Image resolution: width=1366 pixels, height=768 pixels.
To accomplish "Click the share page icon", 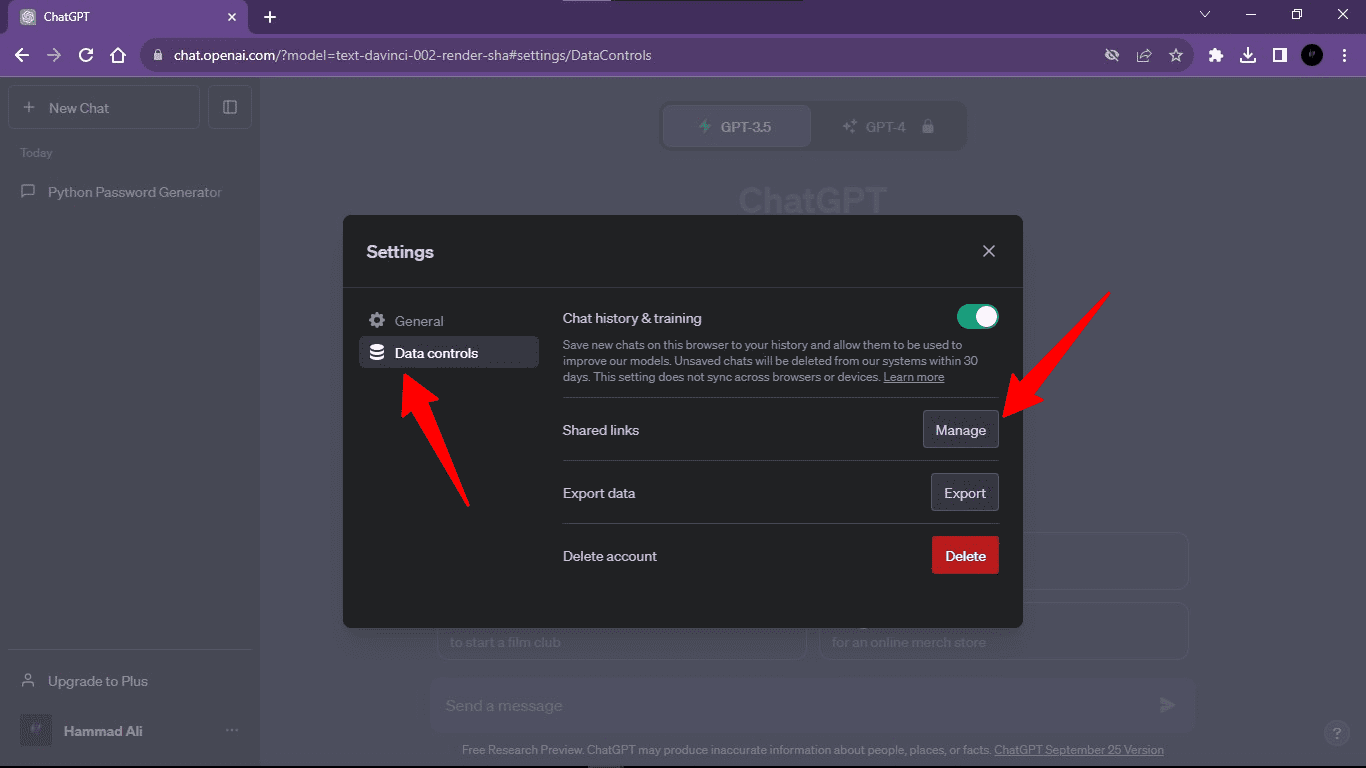I will click(x=1144, y=55).
